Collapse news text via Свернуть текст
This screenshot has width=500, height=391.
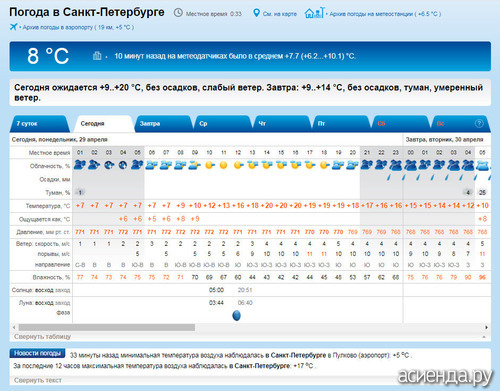point(38,380)
